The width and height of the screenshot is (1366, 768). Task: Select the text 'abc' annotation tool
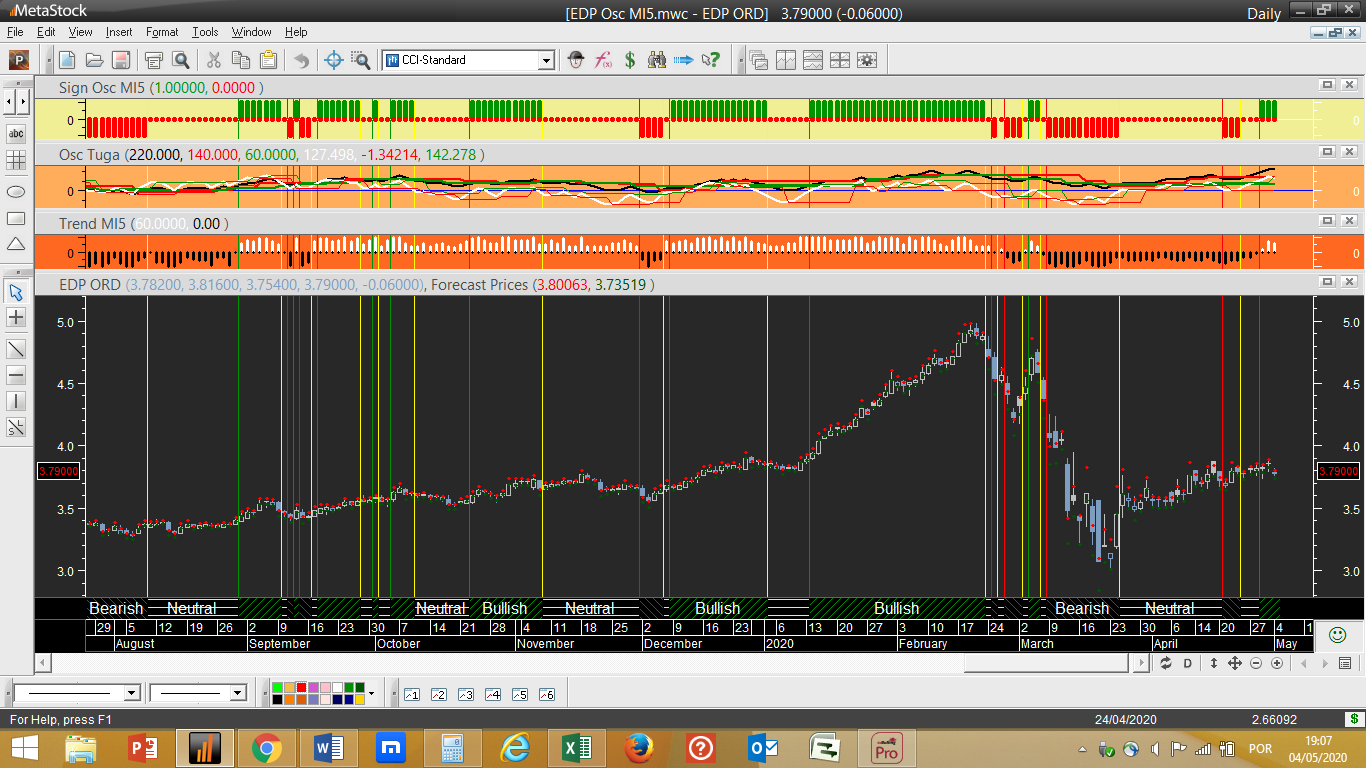point(16,134)
